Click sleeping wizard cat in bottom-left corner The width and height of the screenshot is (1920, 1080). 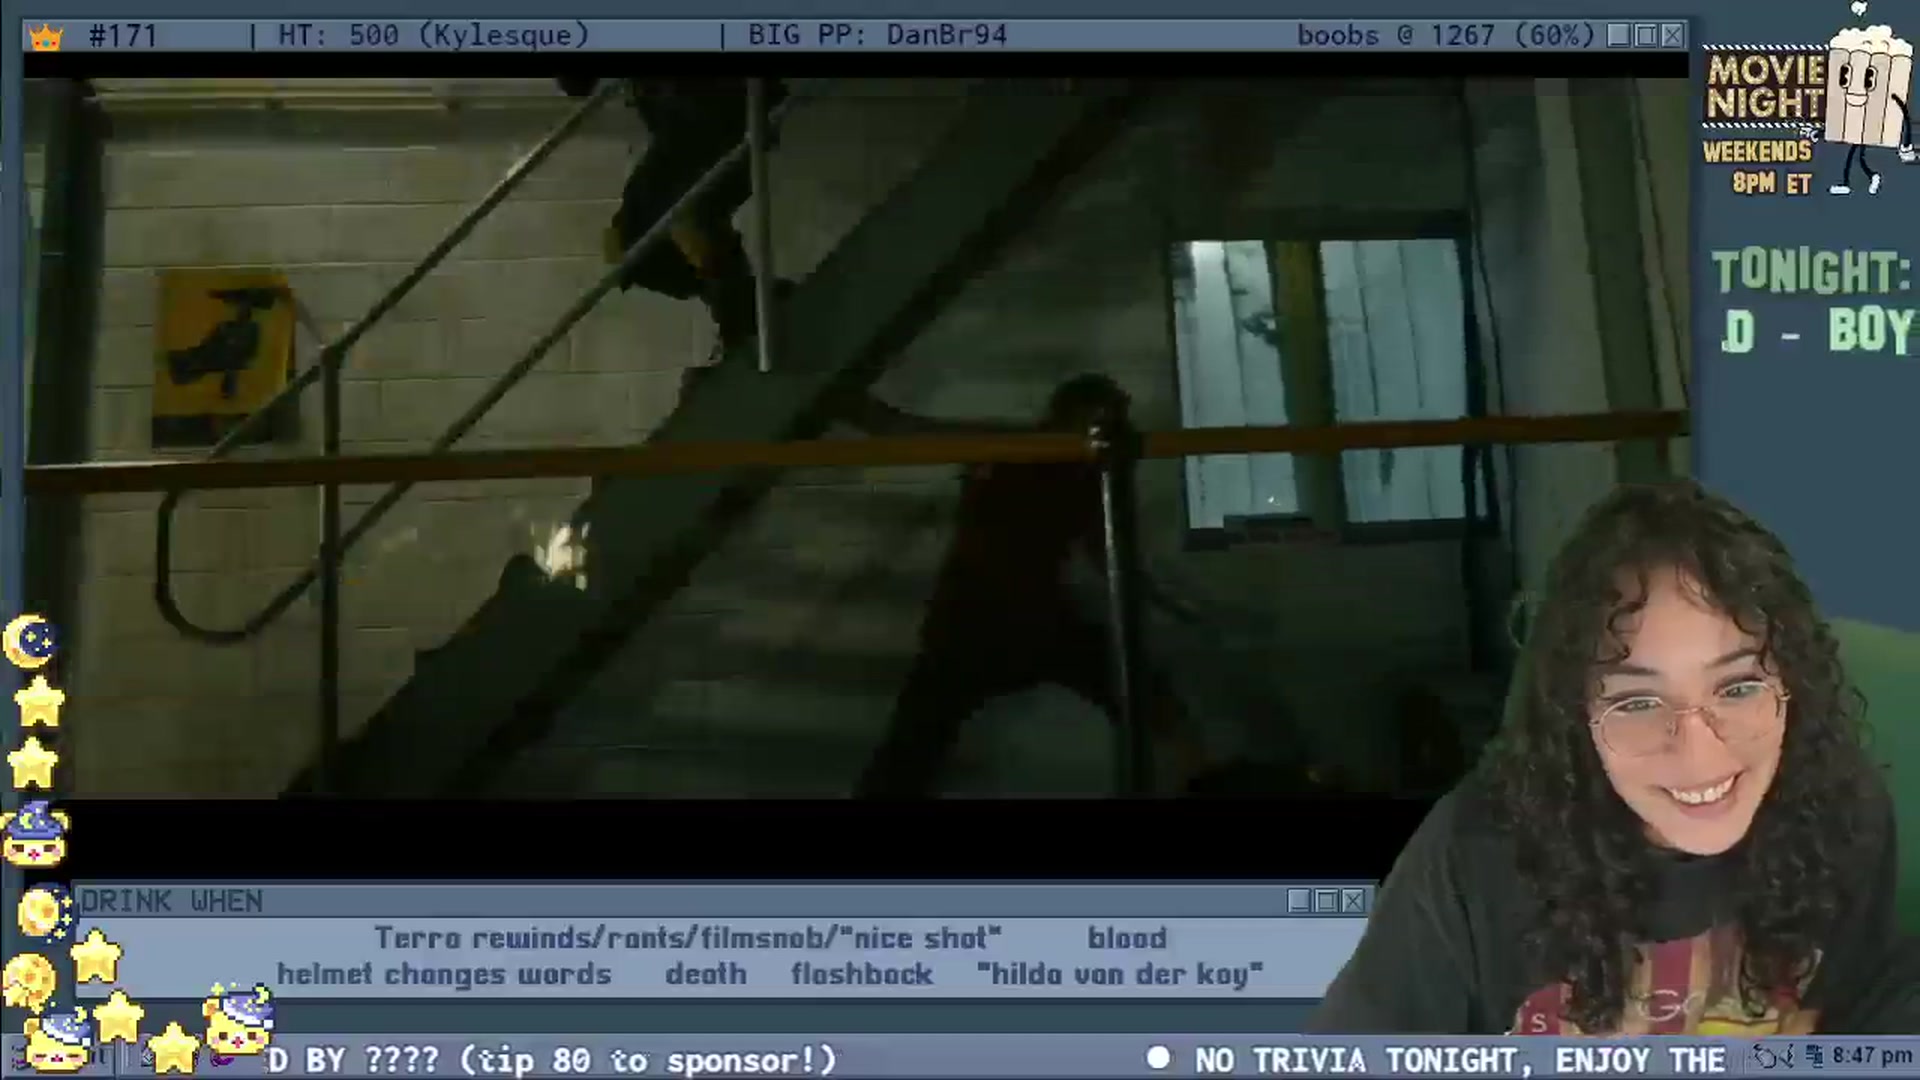pos(58,1042)
